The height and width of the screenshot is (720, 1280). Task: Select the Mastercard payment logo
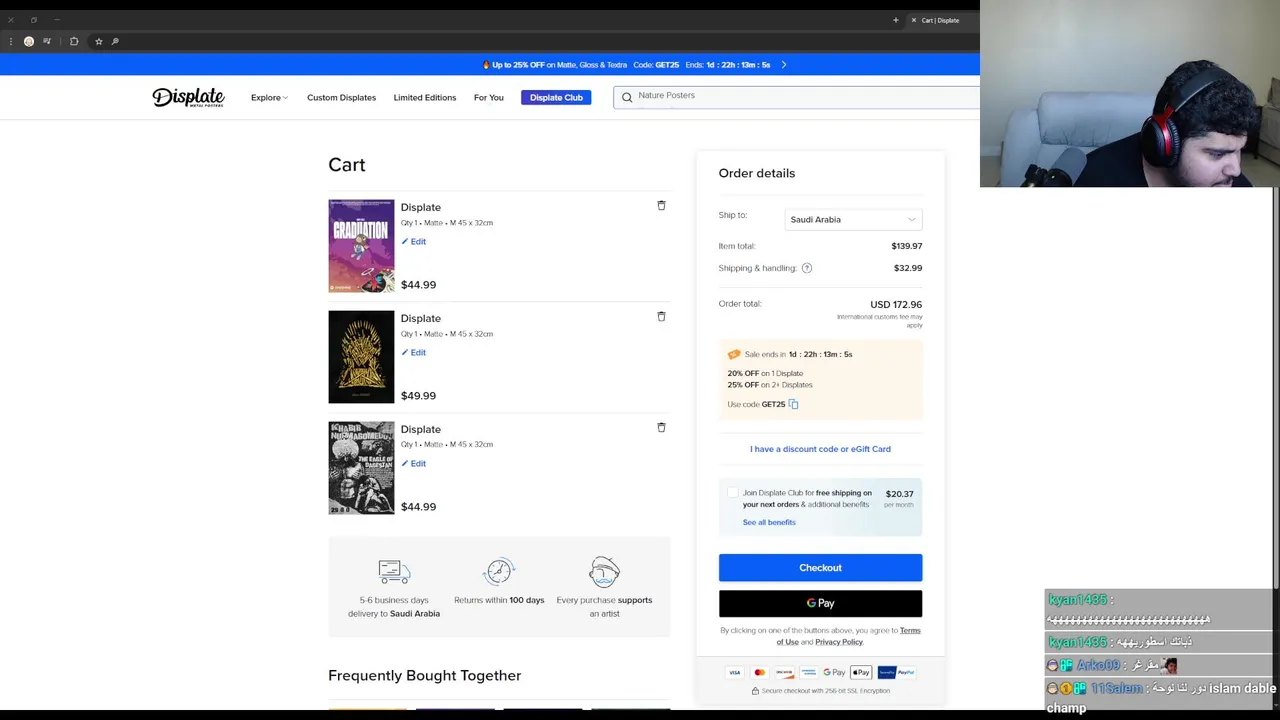(759, 672)
